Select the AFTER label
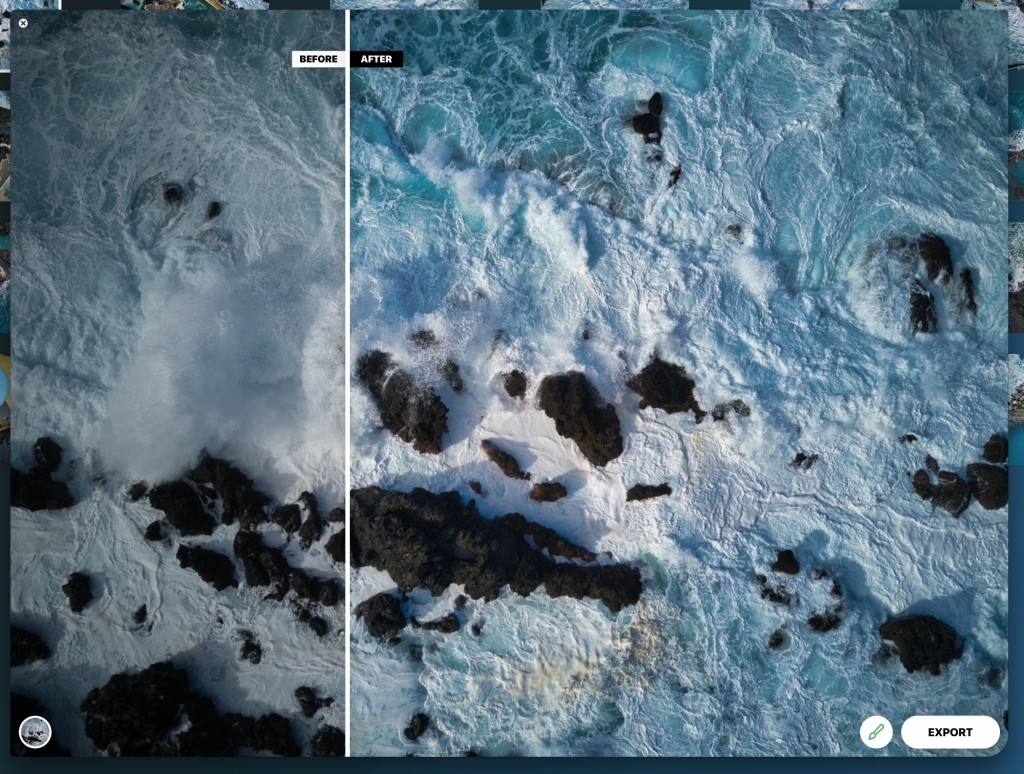This screenshot has height=774, width=1024. [377, 59]
